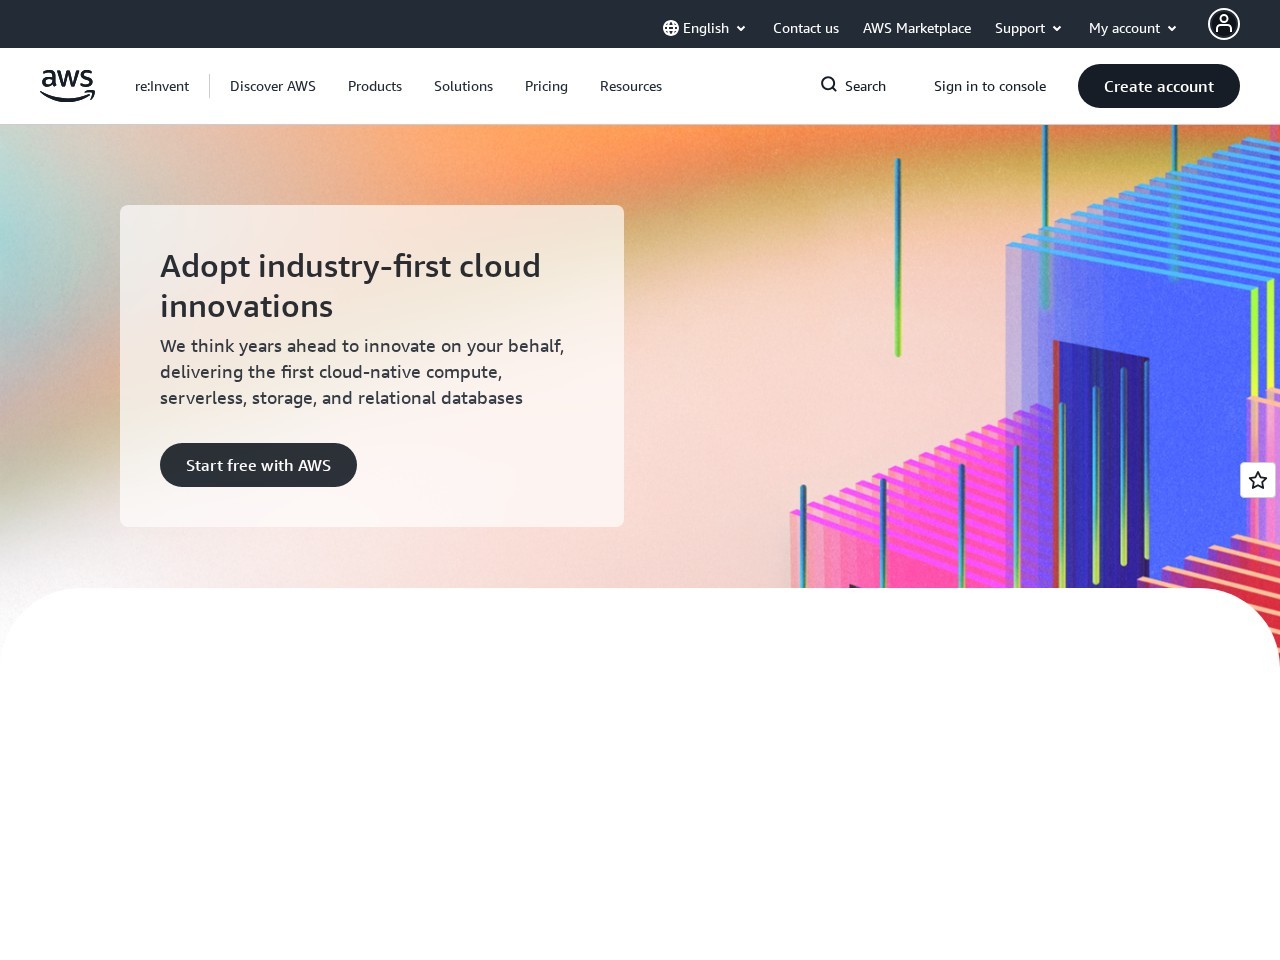Screen dimensions: 1280x960
Task: Expand the My account dropdown chevron
Action: 1172,29
